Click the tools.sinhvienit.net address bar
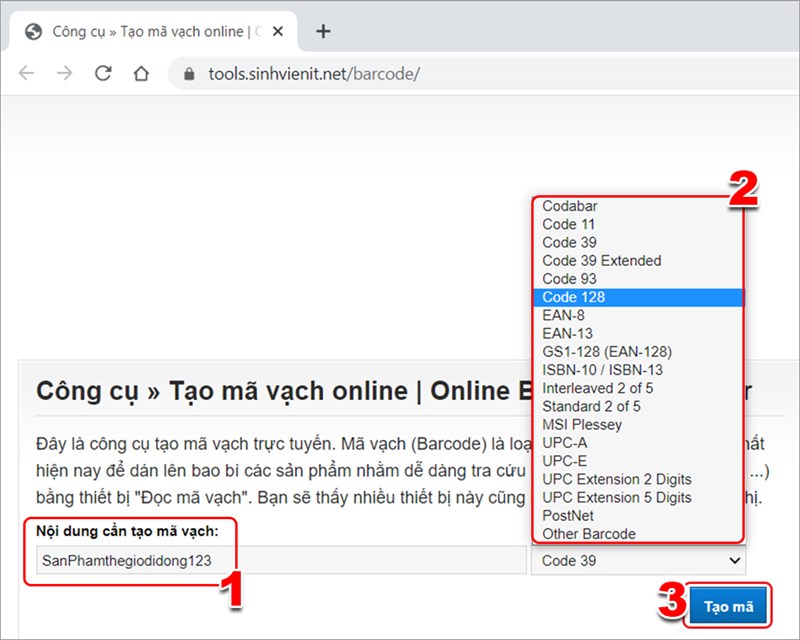The height and width of the screenshot is (640, 800). click(x=300, y=73)
